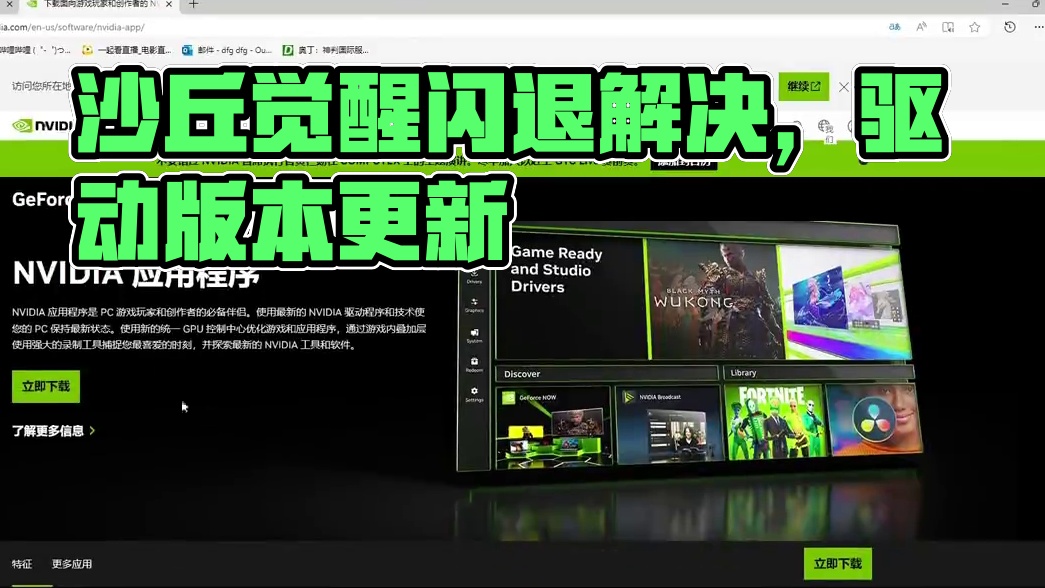Click the translate icon in the address bar
Image resolution: width=1045 pixels, height=588 pixels.
(894, 27)
